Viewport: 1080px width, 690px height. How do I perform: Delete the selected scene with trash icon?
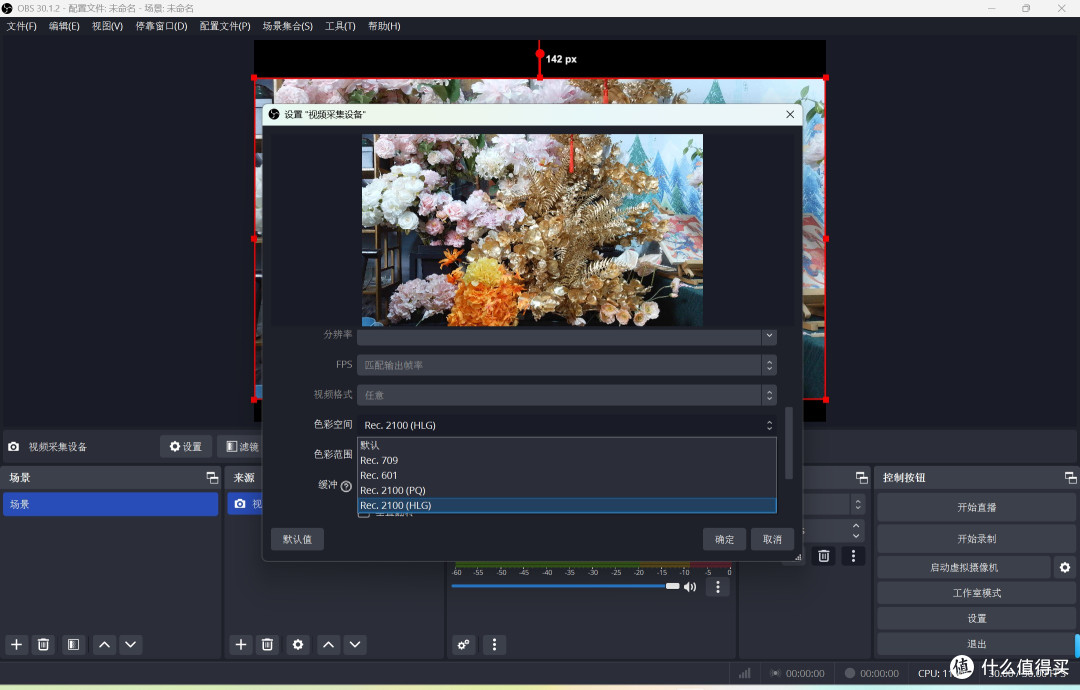click(x=43, y=645)
